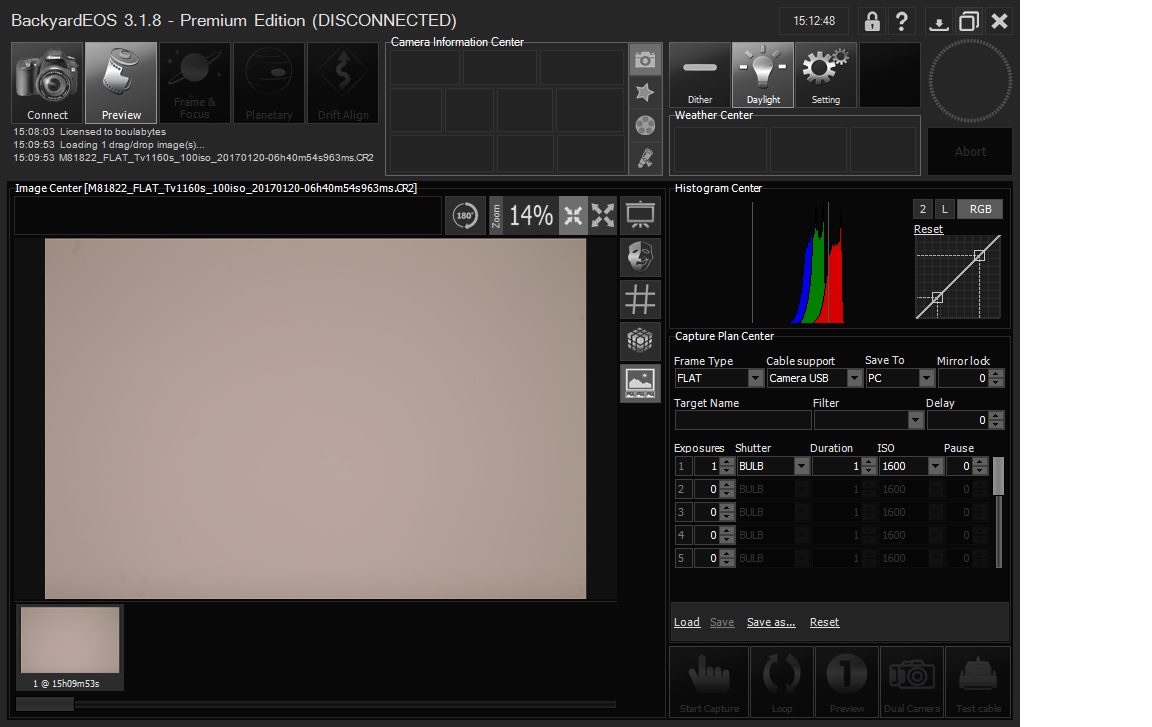Switch to Preview mode tab

click(121, 83)
